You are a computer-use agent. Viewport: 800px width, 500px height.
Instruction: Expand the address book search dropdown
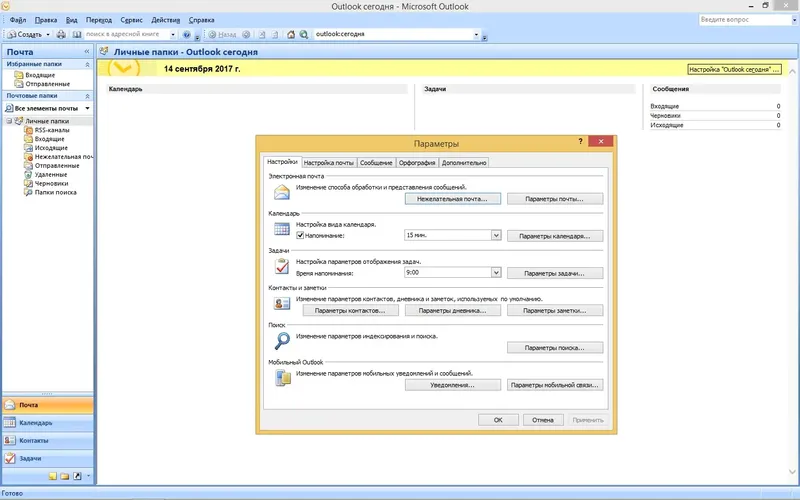(x=173, y=34)
